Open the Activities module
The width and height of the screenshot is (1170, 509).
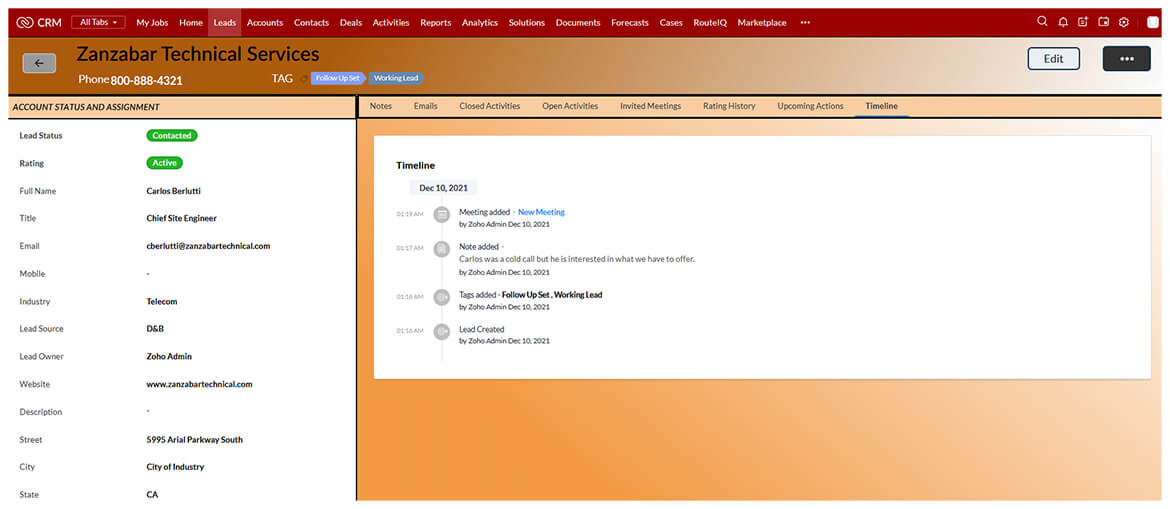tap(391, 22)
